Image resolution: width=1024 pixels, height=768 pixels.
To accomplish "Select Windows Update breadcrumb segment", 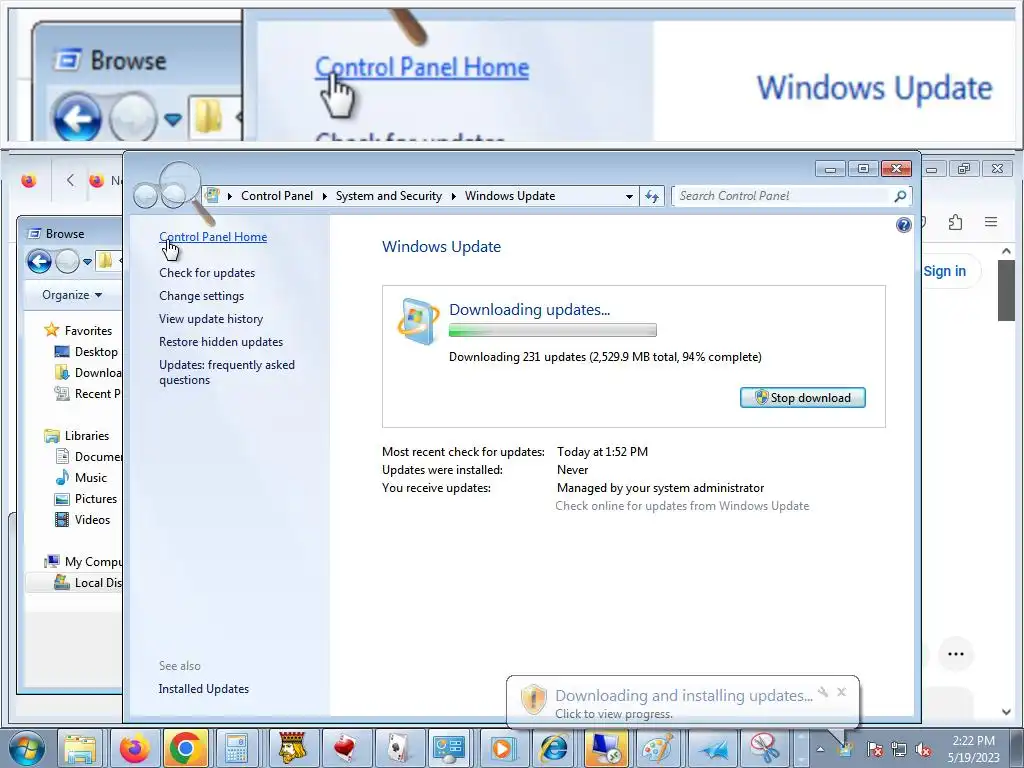I will (510, 196).
